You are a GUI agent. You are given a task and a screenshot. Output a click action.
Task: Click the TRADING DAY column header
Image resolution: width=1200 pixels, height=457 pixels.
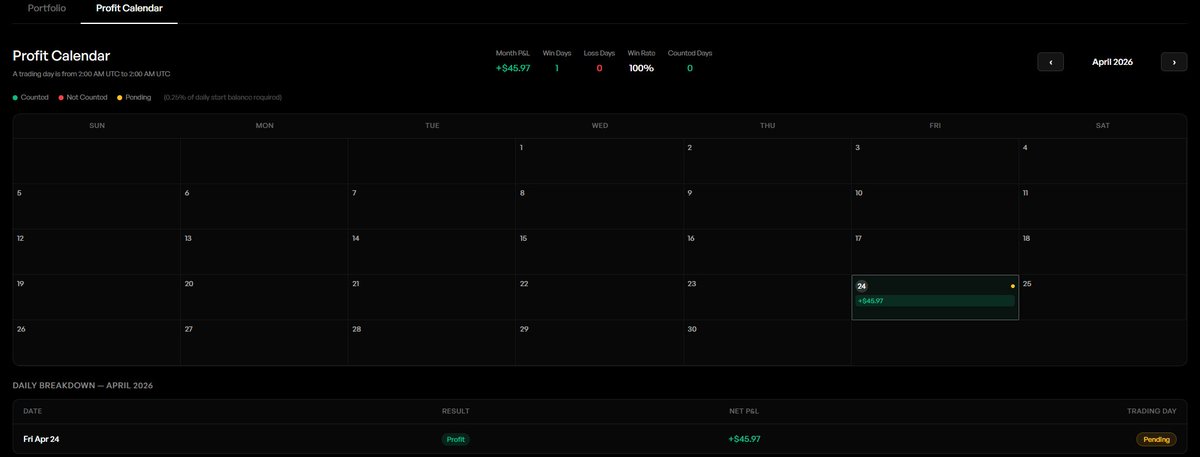[1152, 411]
